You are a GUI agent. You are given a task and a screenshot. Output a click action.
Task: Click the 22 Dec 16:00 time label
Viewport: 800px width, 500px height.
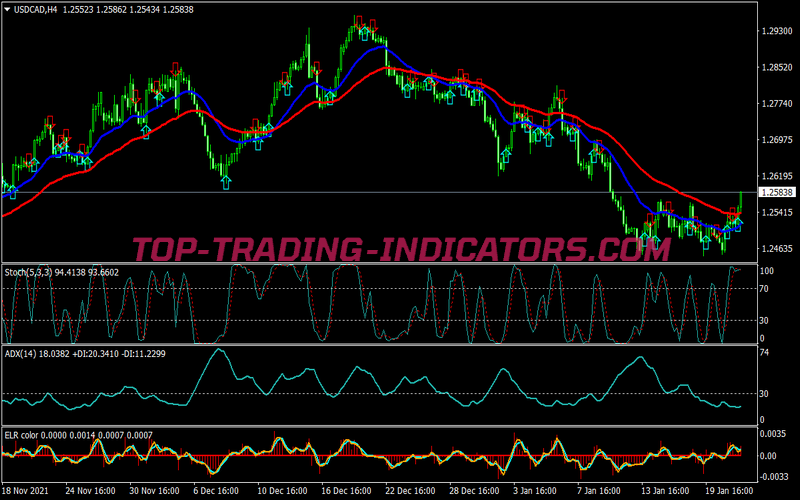click(410, 491)
